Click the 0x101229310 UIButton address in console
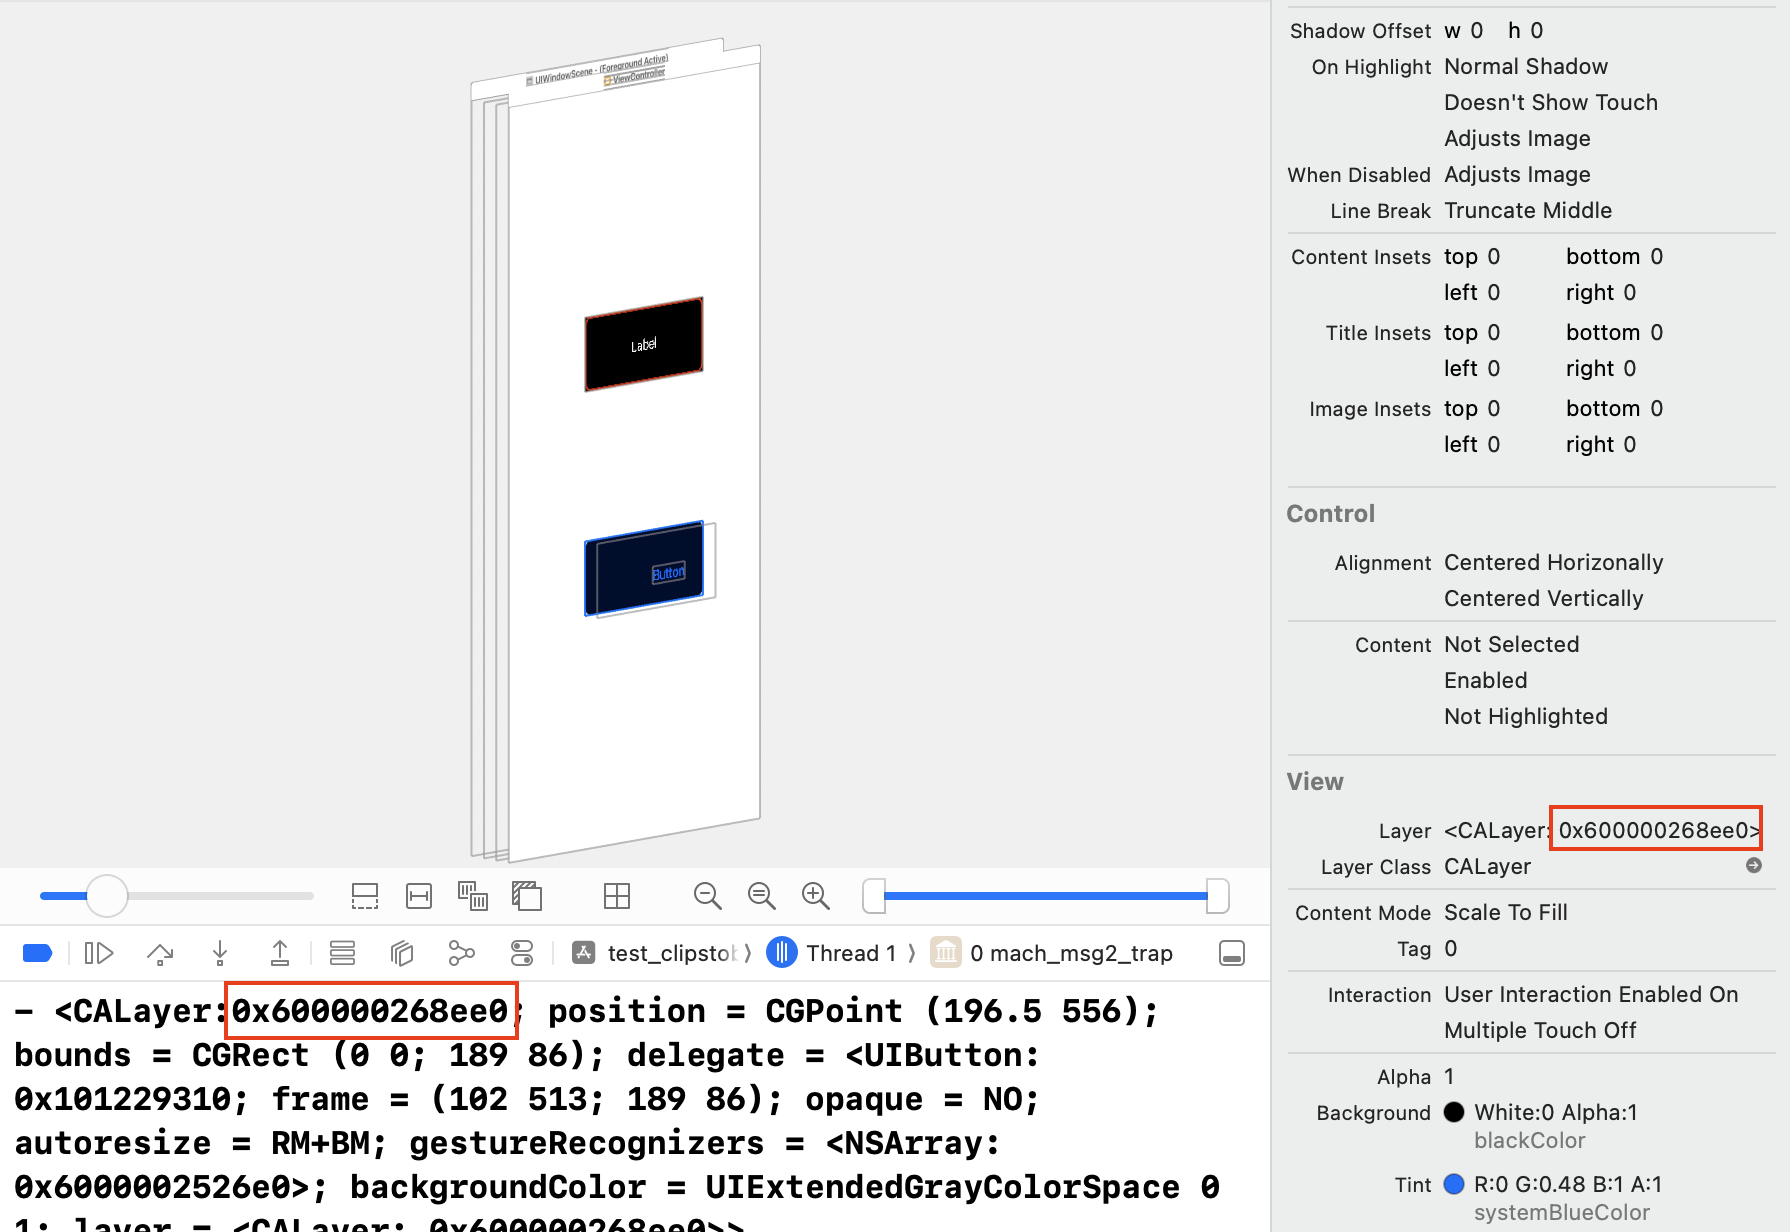The height and width of the screenshot is (1232, 1790). tap(122, 1099)
